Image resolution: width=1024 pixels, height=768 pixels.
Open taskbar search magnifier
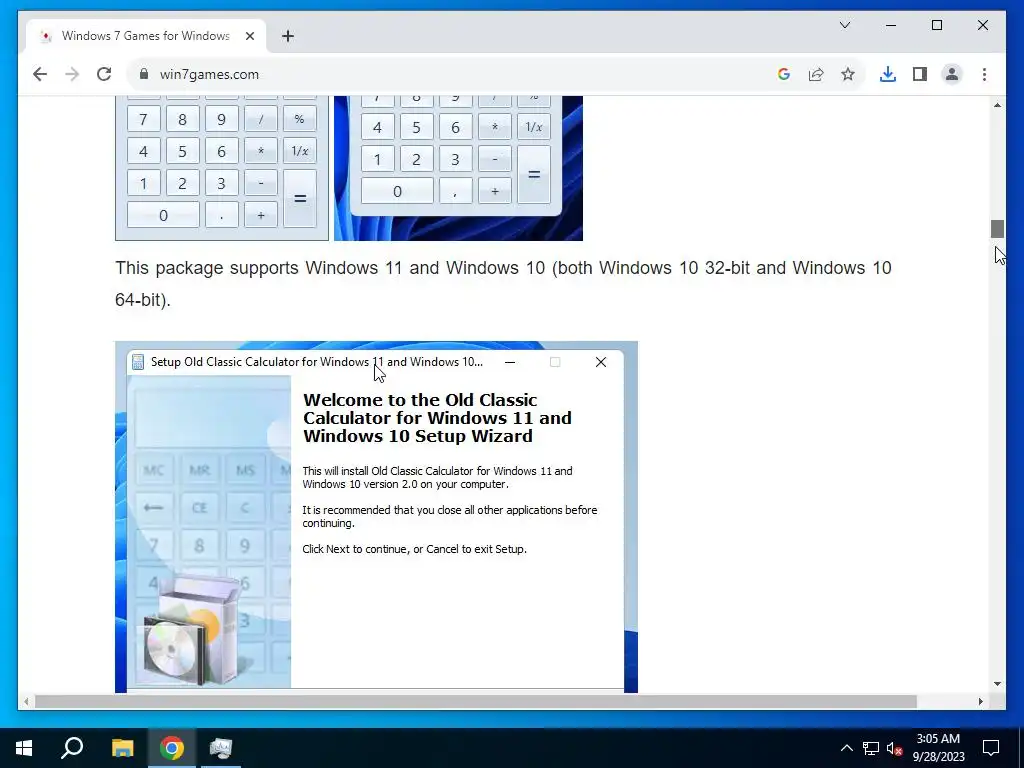click(72, 748)
